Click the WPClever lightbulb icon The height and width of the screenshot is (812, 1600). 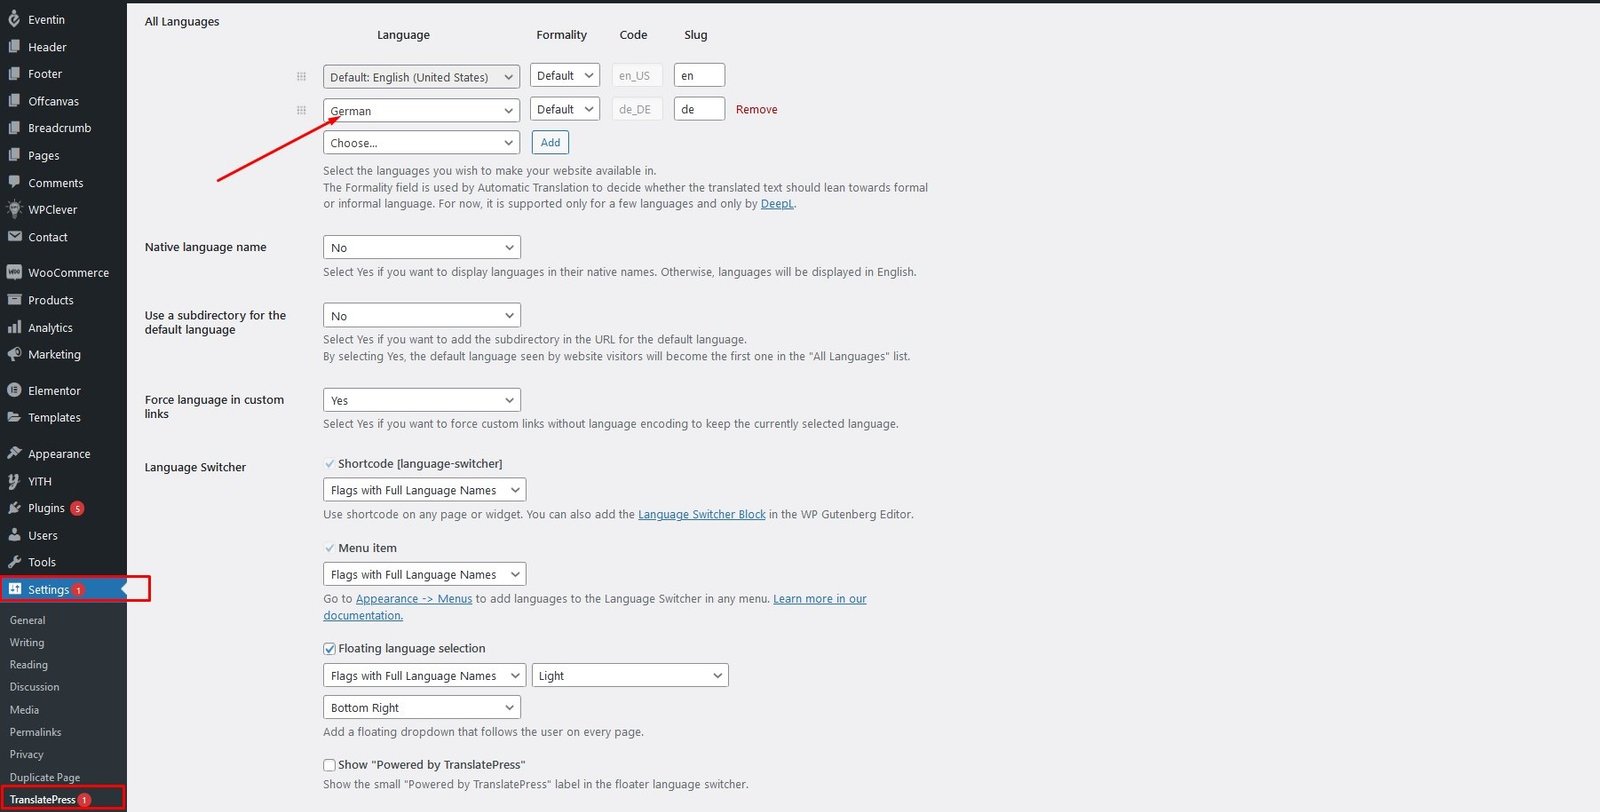[14, 209]
